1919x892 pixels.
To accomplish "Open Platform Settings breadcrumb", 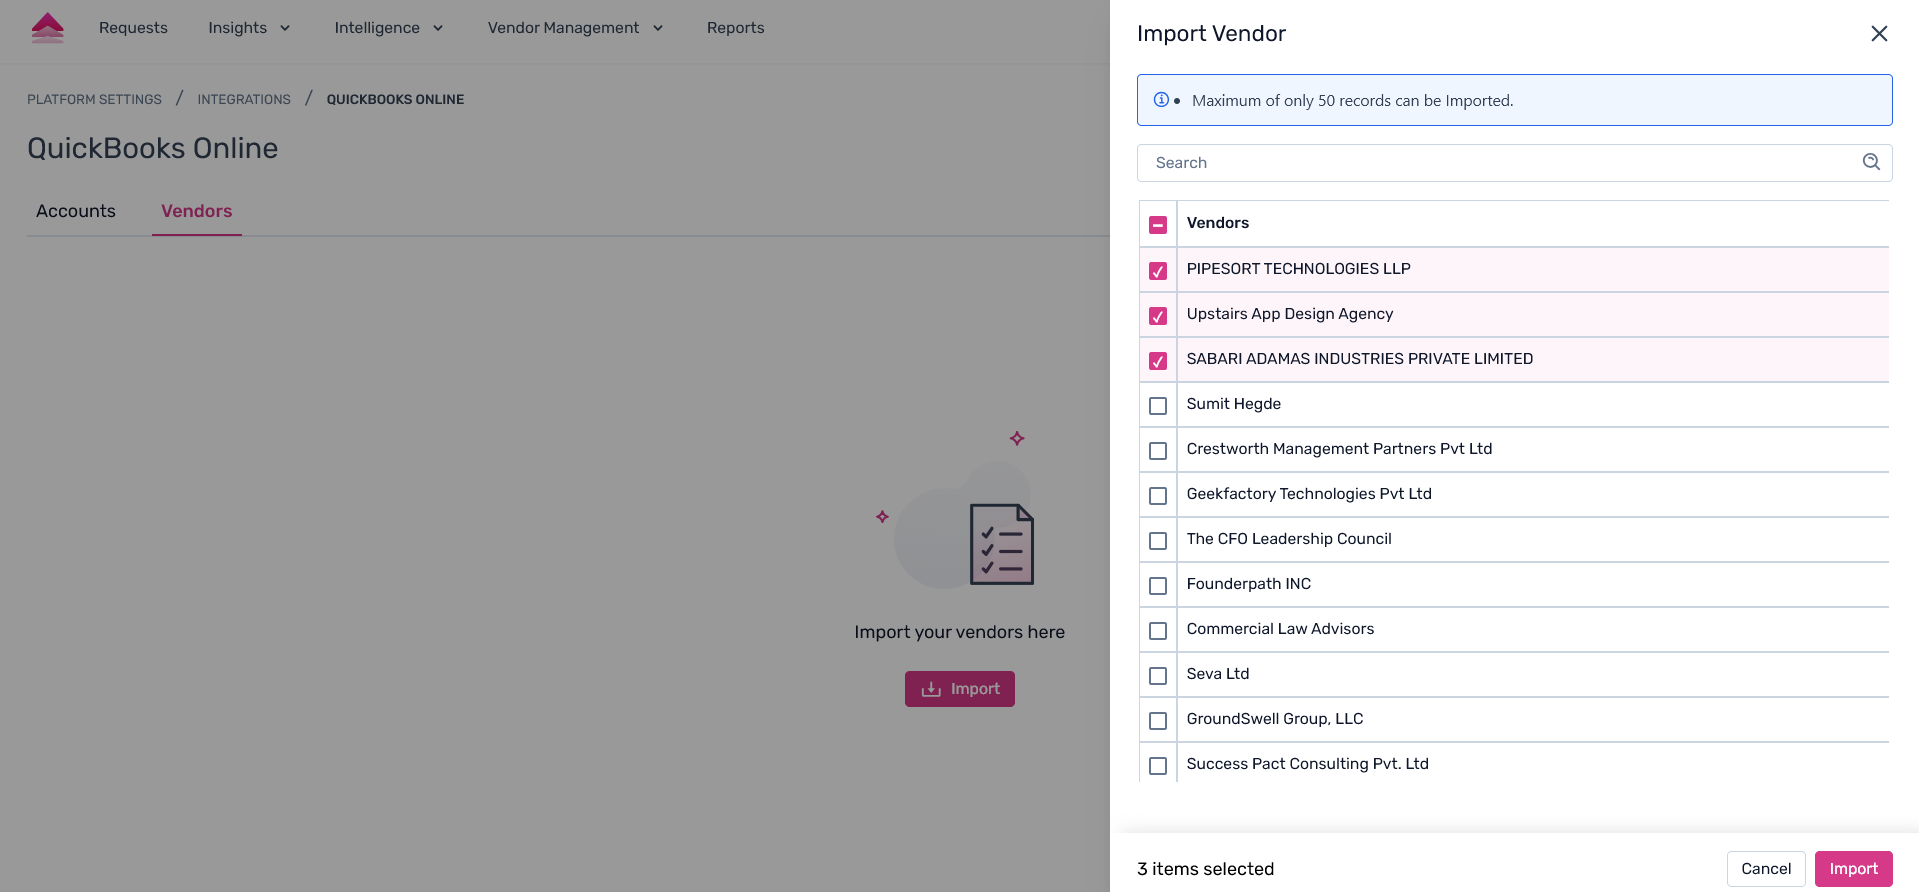I will tap(94, 100).
